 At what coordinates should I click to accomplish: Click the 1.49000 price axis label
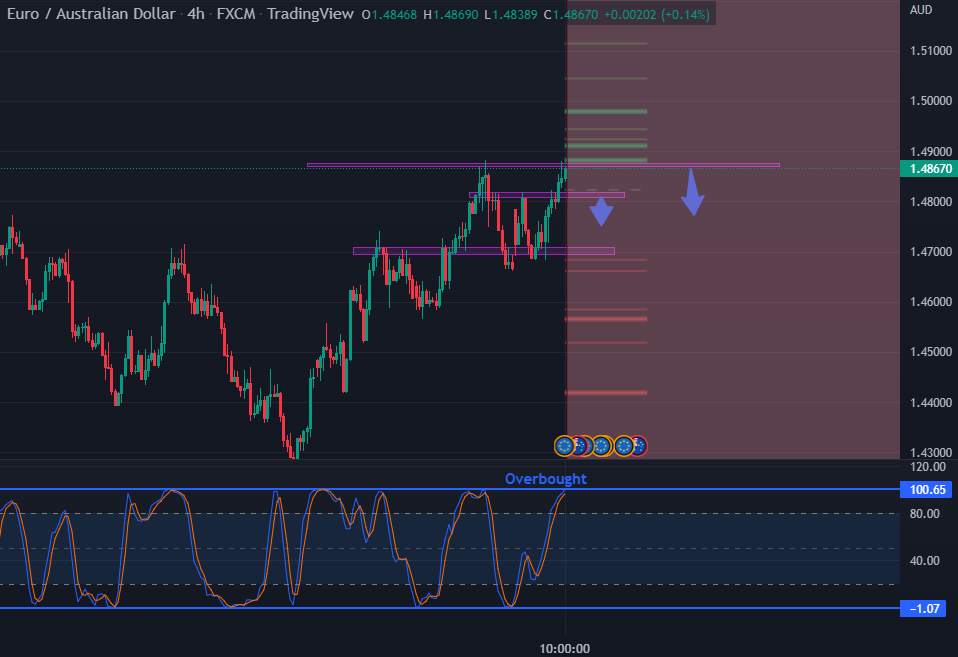click(931, 152)
